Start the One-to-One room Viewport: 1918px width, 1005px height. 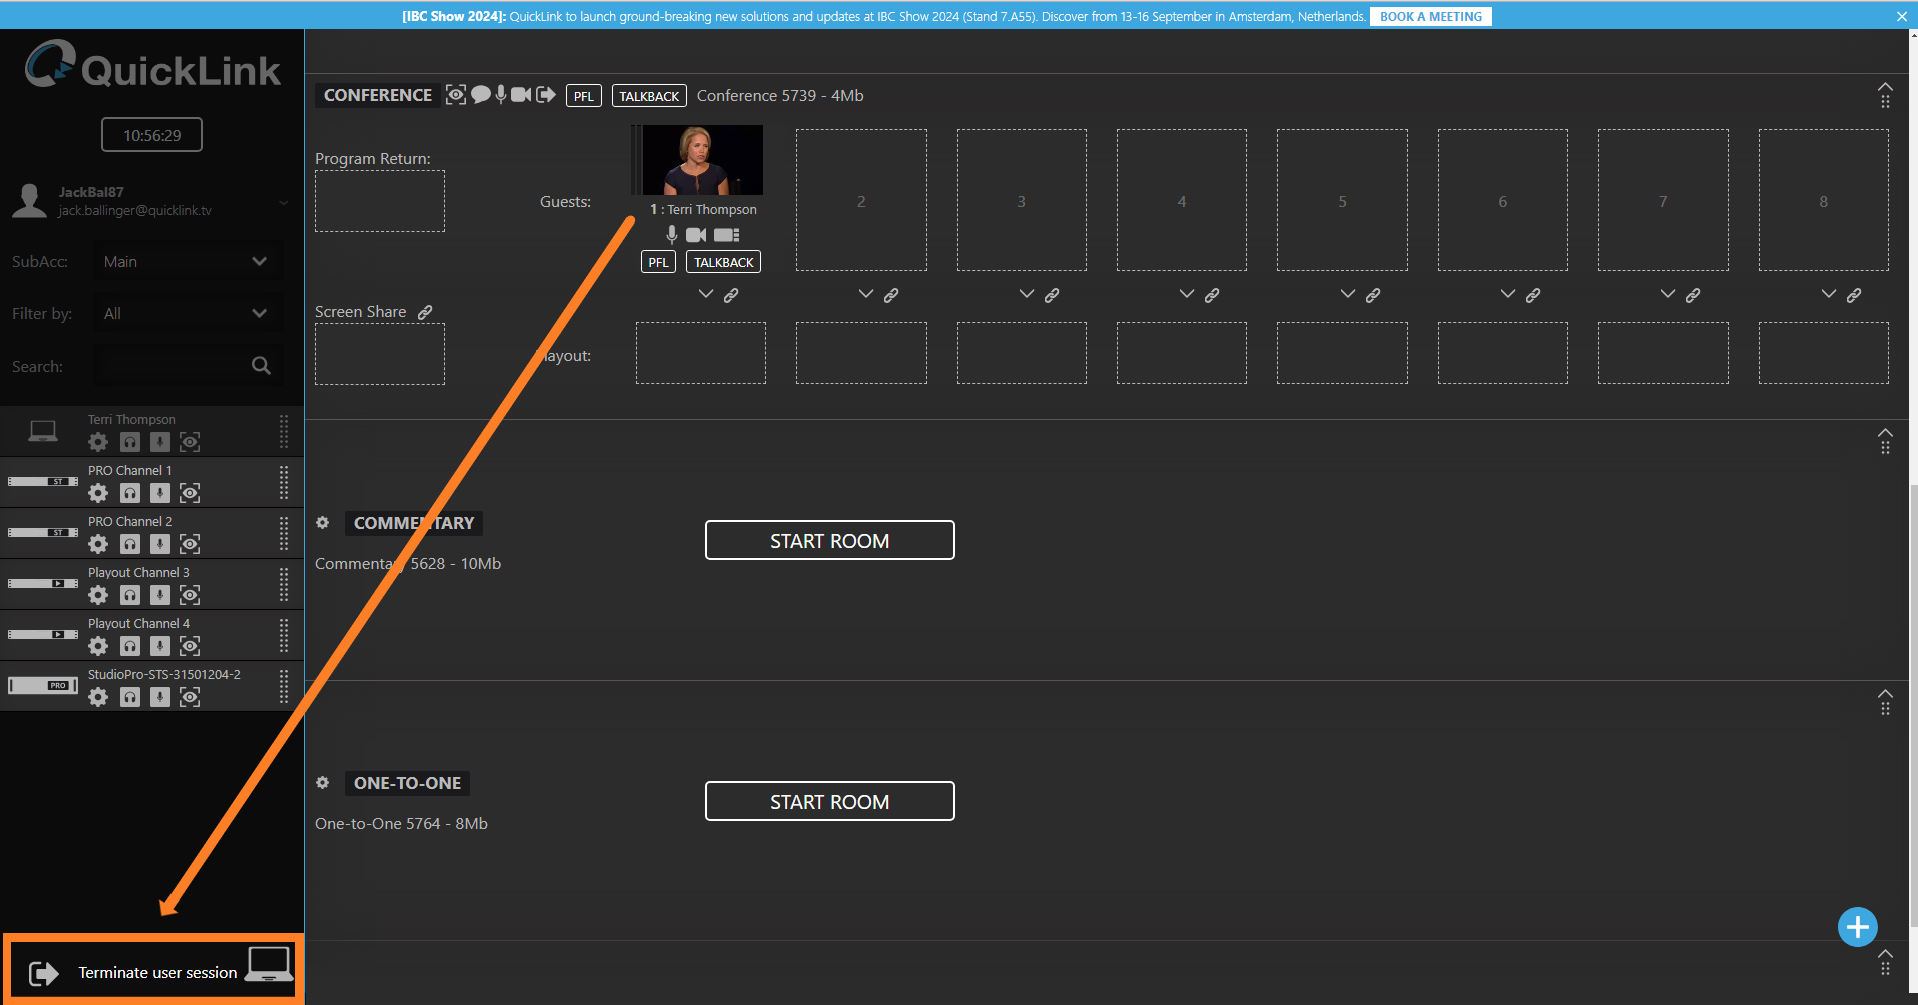point(830,801)
